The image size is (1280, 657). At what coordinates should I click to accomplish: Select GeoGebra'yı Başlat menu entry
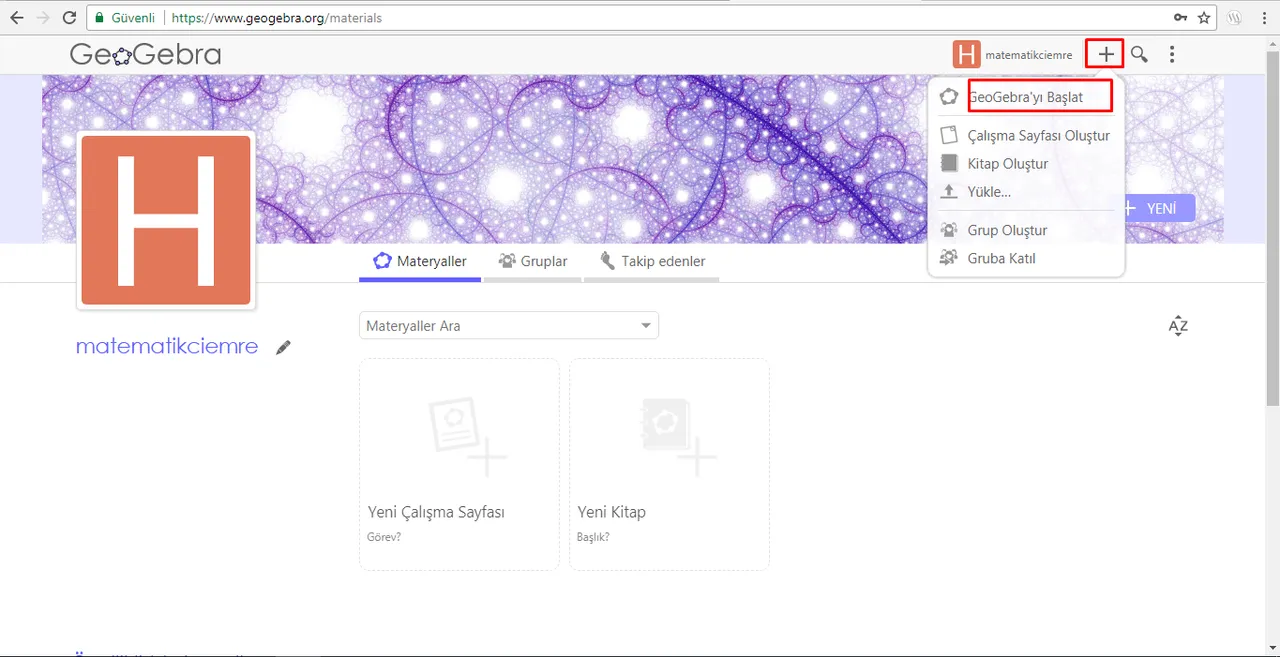(x=1026, y=97)
